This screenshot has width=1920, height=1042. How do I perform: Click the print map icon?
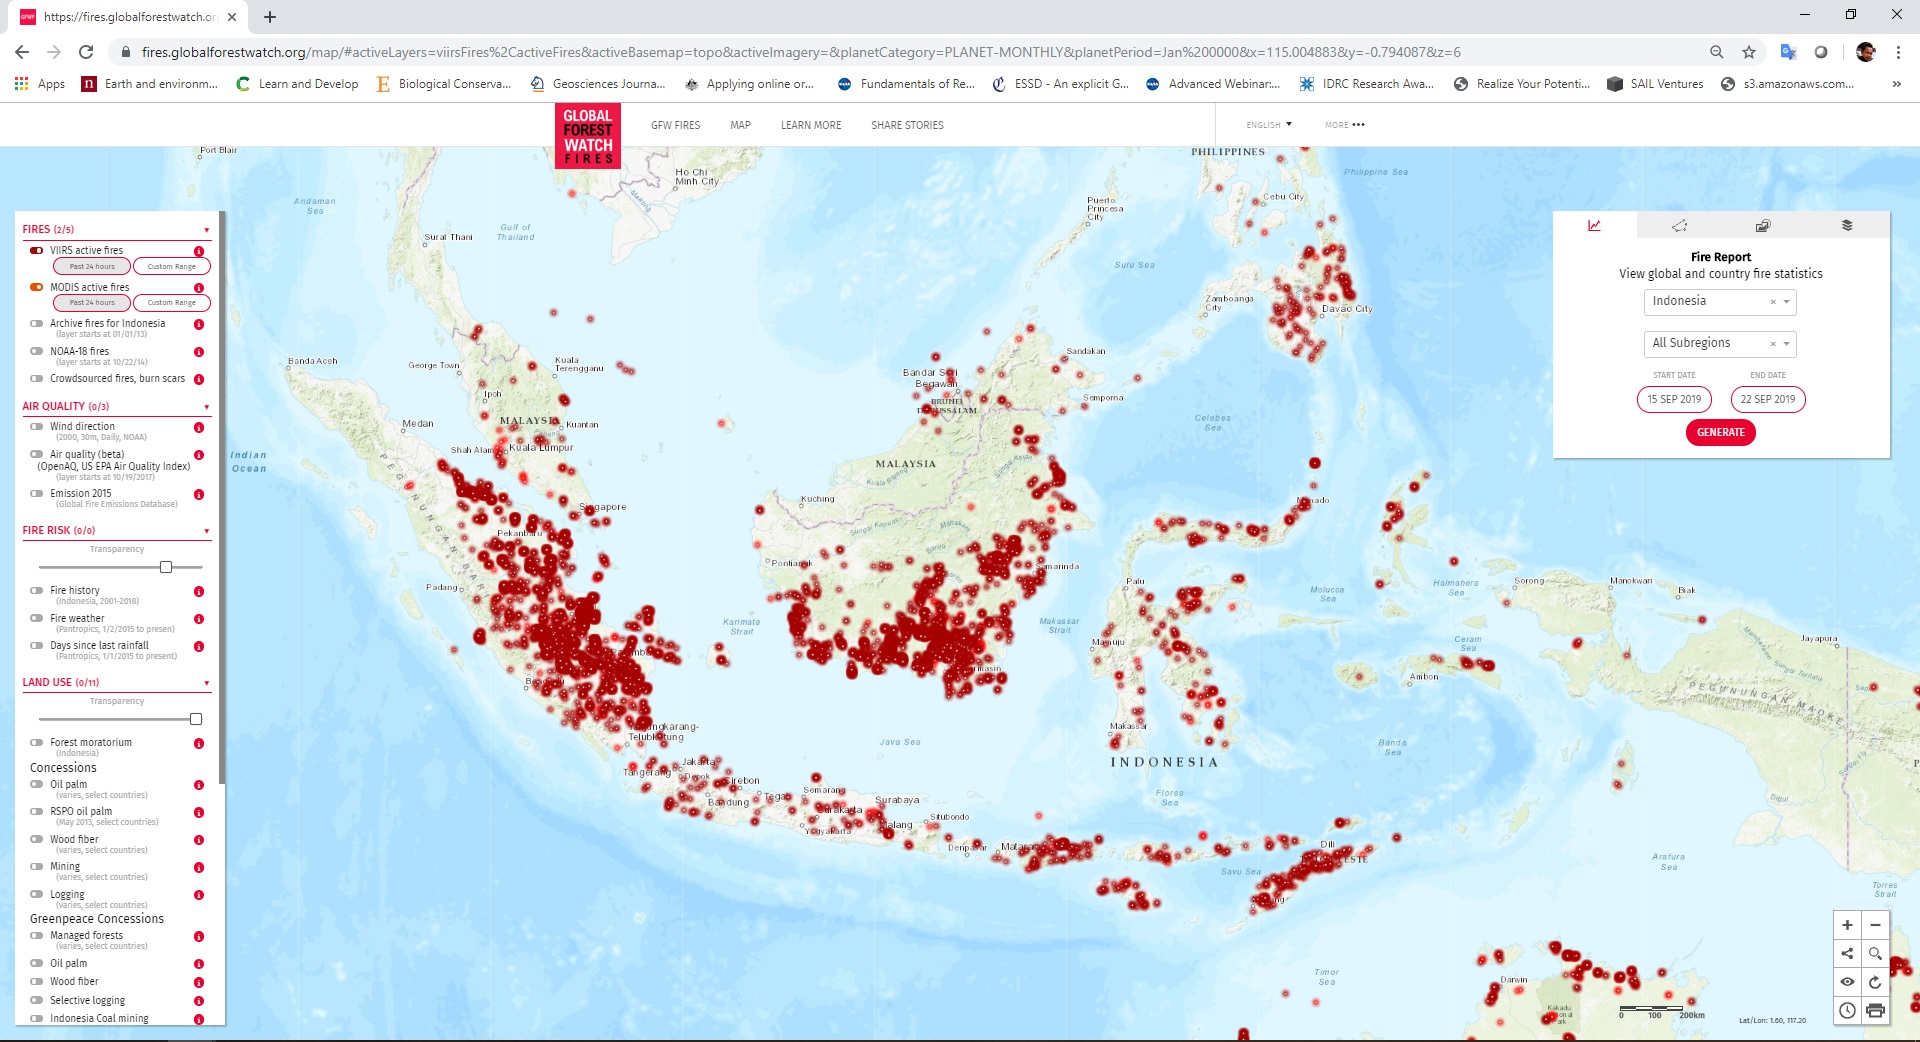(x=1875, y=1010)
